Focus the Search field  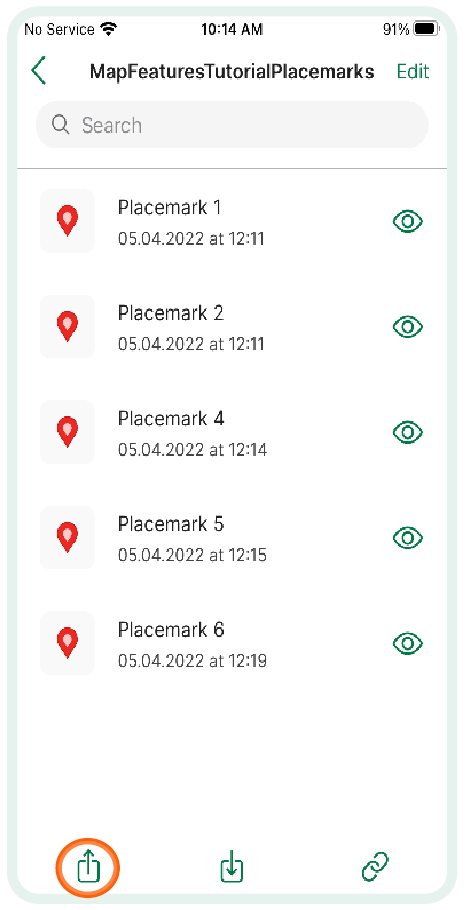click(232, 125)
